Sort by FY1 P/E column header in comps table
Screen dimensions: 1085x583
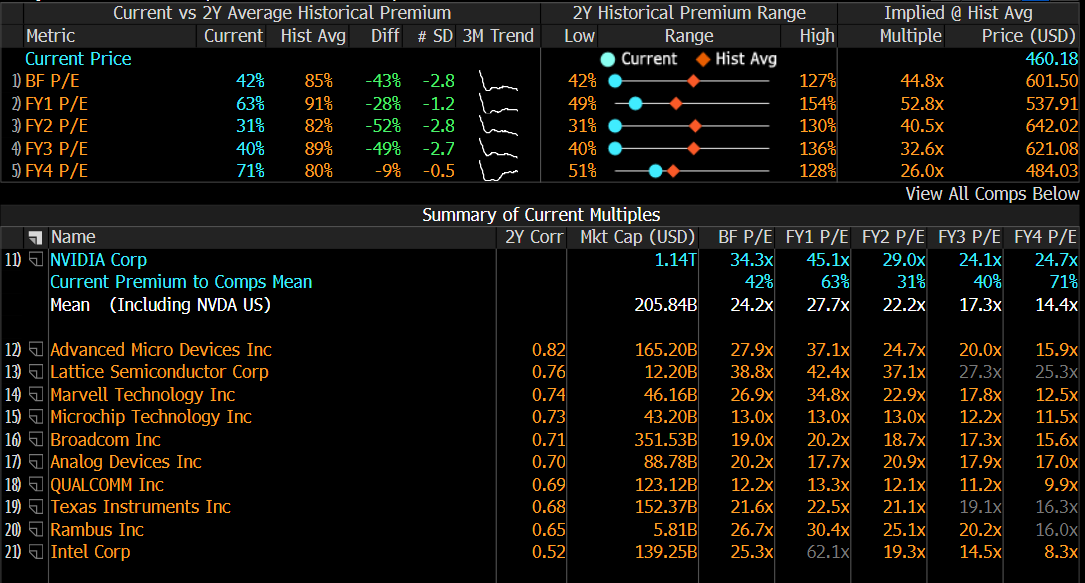(x=817, y=237)
